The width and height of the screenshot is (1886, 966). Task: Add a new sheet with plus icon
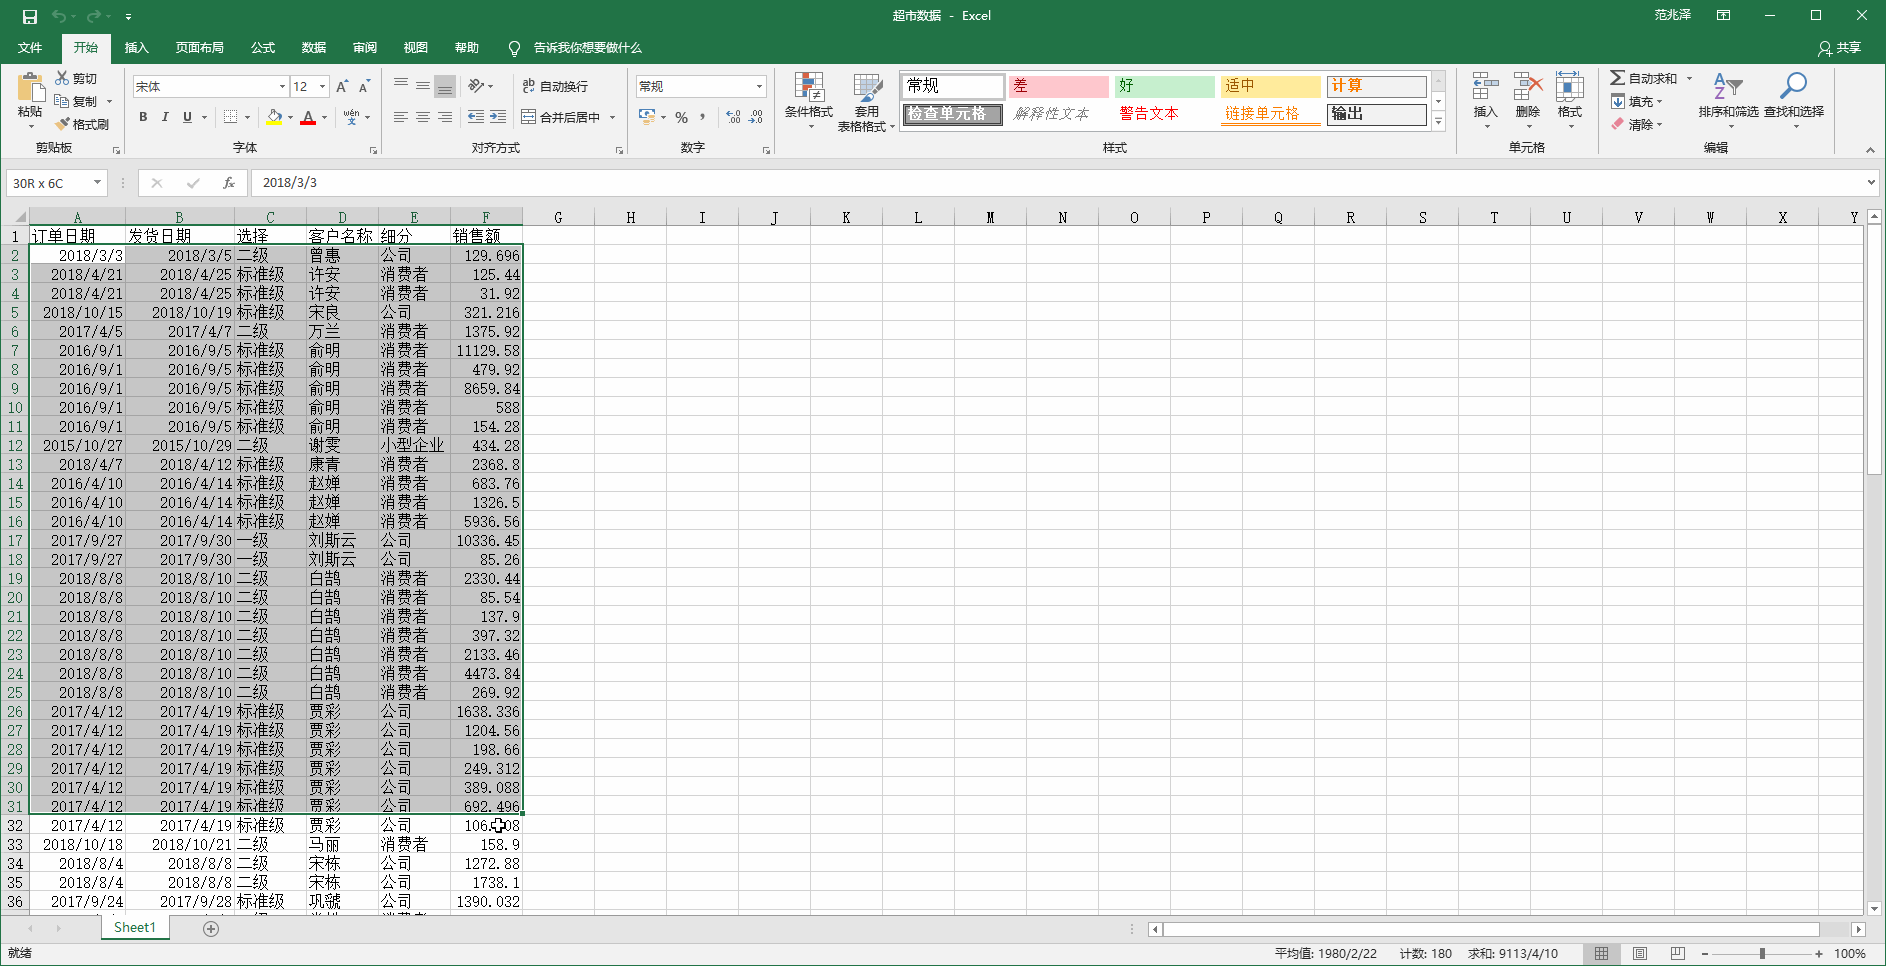(211, 929)
